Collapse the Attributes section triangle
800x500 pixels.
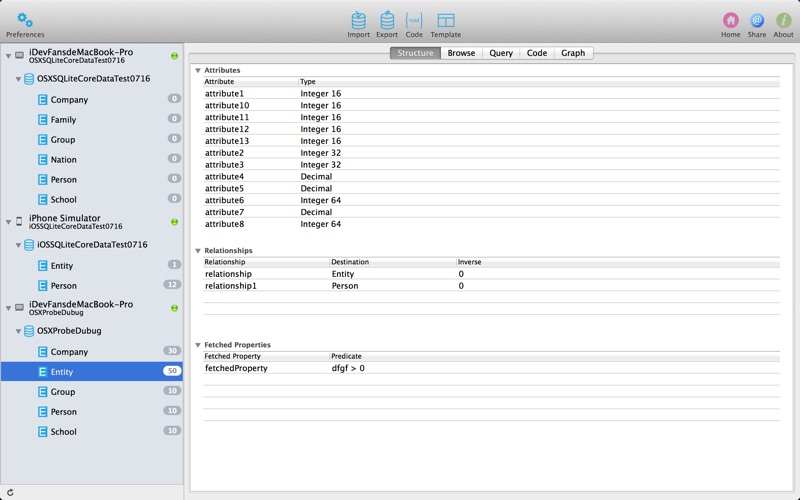pos(198,70)
